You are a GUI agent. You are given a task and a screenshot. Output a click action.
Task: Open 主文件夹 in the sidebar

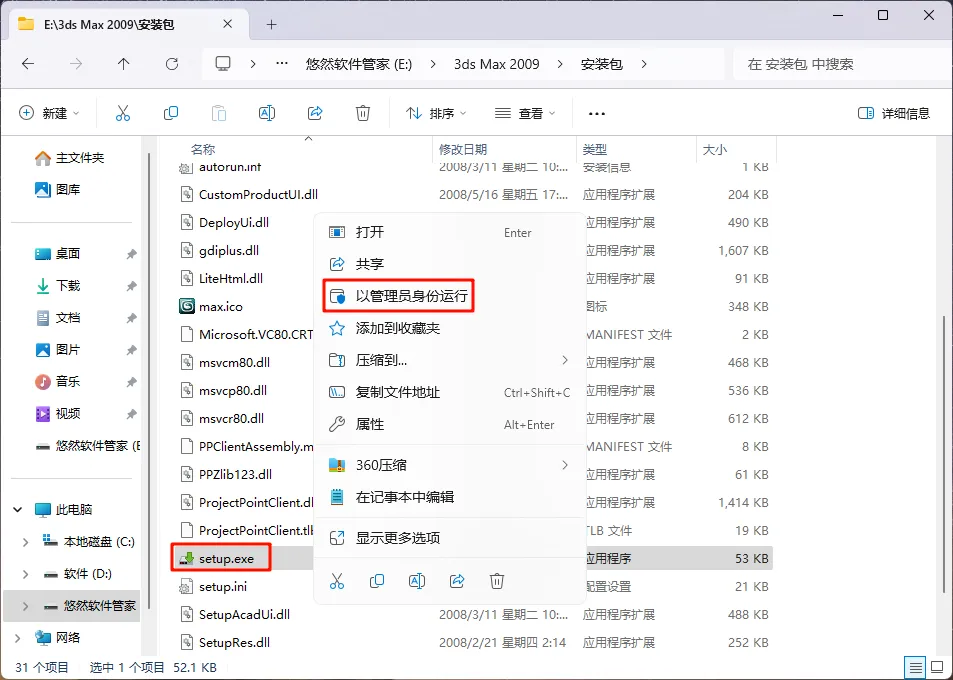[70, 158]
